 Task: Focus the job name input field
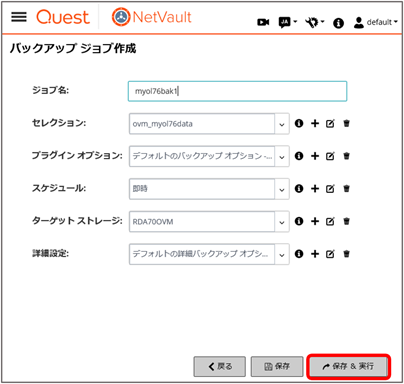tap(237, 91)
